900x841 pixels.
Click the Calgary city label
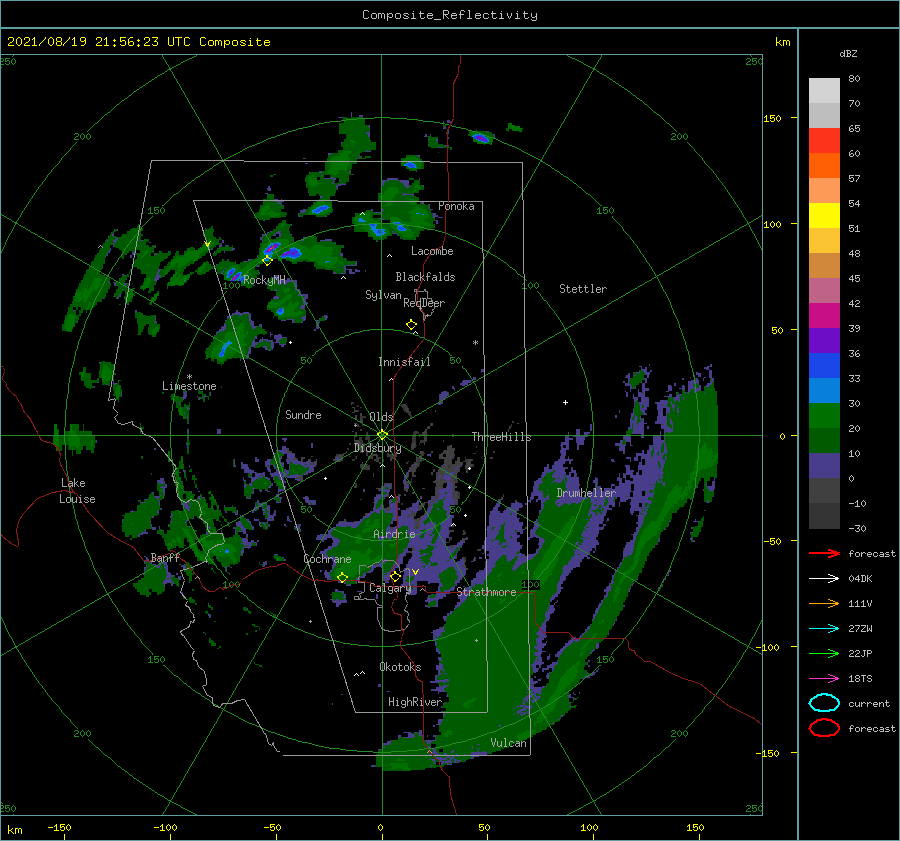pyautogui.click(x=390, y=588)
